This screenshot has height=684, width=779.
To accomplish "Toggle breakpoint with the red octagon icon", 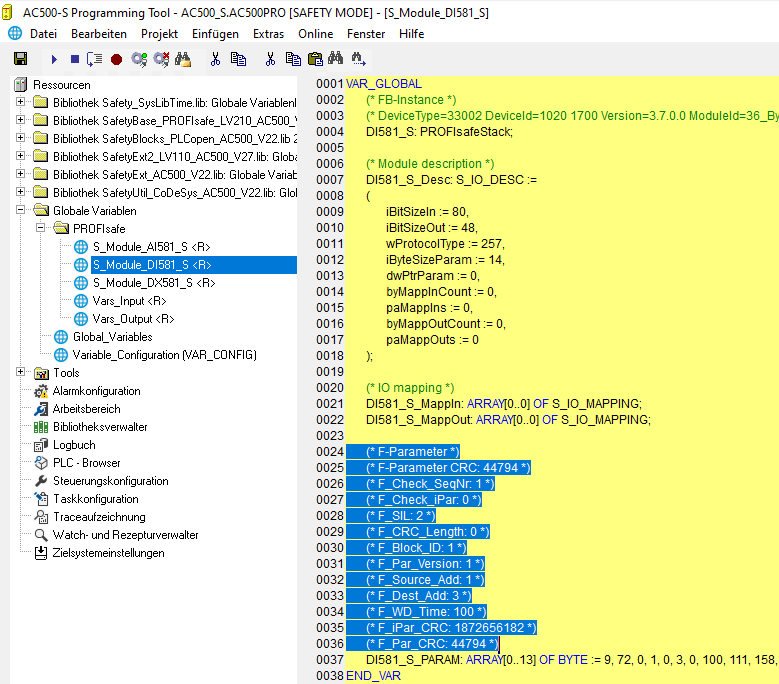I will [116, 60].
